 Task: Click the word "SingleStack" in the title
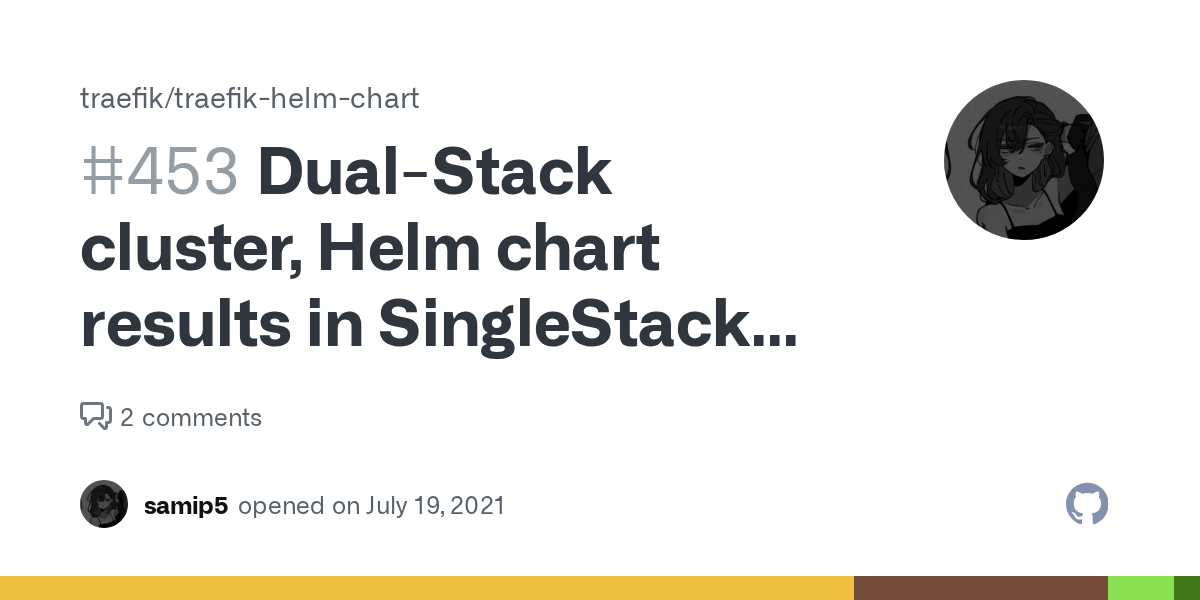[x=560, y=326]
